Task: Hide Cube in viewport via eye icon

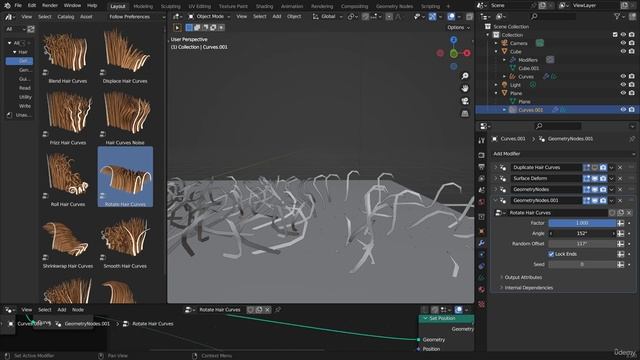Action: tap(623, 51)
